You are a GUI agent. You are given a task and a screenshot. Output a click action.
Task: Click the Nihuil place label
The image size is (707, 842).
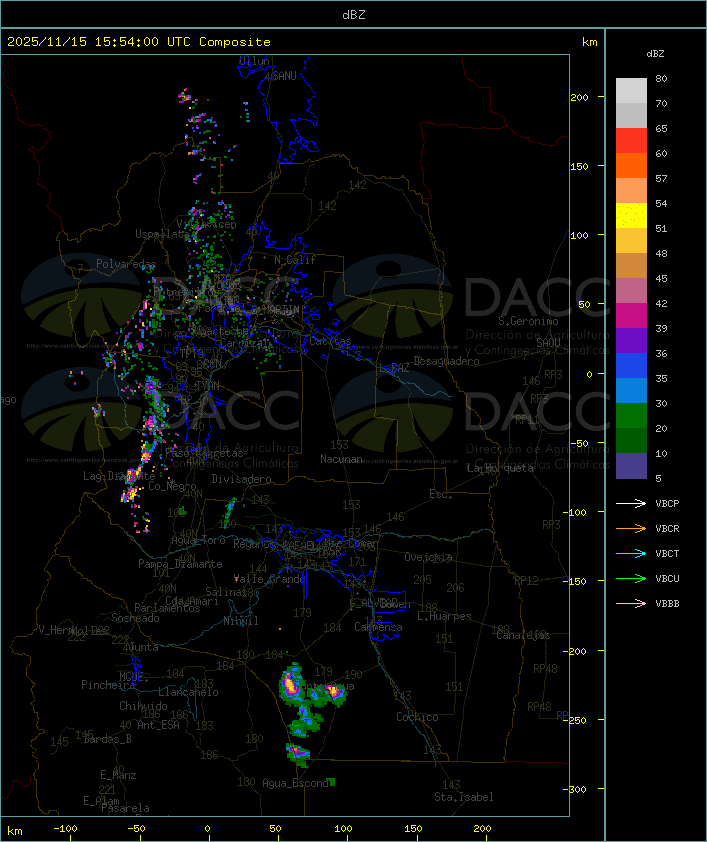click(241, 621)
